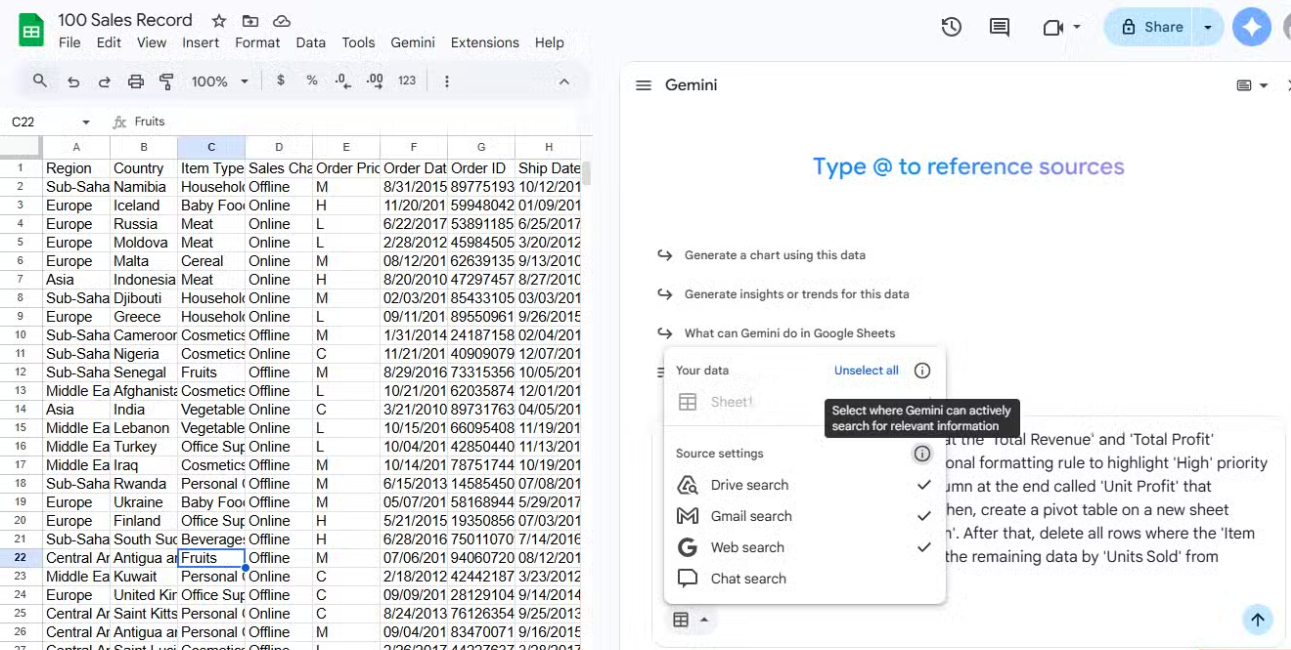Screen dimensions: 1291x650
Task: Click the formula bar containing Fruits
Action: point(360,122)
